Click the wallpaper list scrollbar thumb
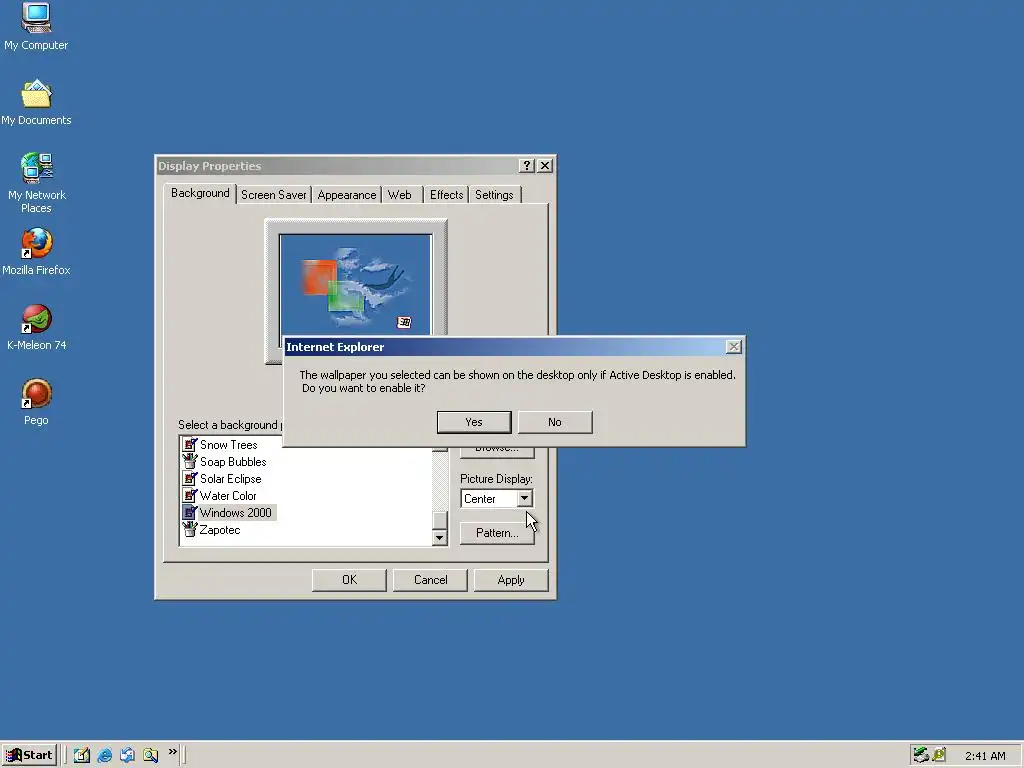Image resolution: width=1024 pixels, height=768 pixels. click(440, 520)
